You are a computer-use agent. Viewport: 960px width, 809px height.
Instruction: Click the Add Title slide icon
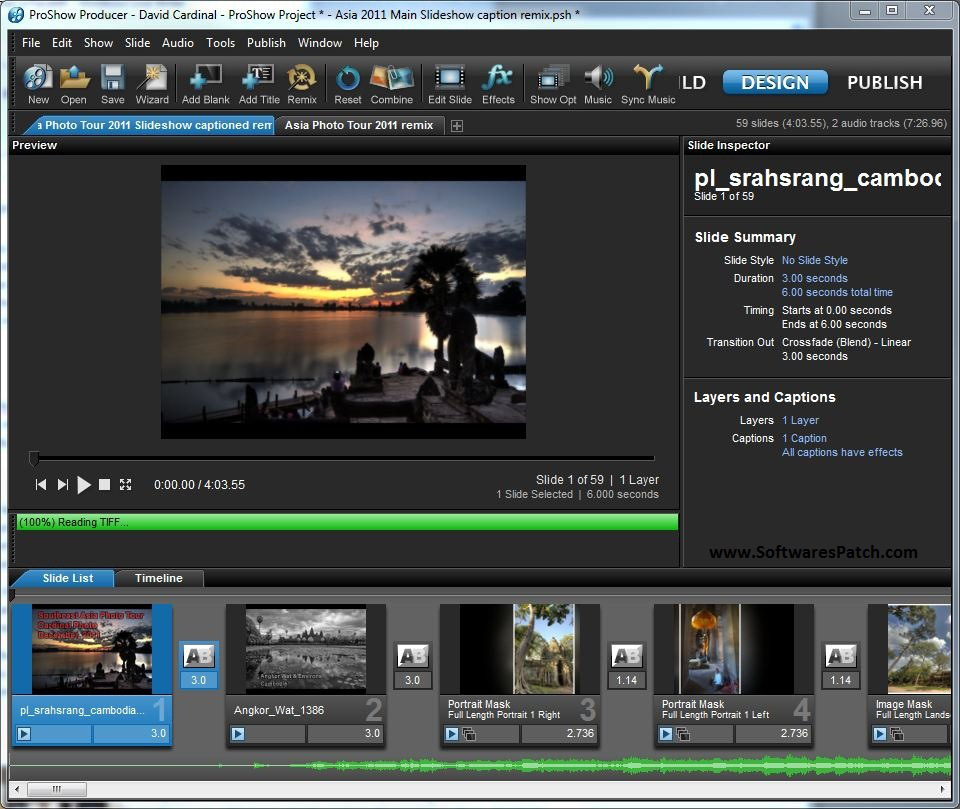[259, 79]
